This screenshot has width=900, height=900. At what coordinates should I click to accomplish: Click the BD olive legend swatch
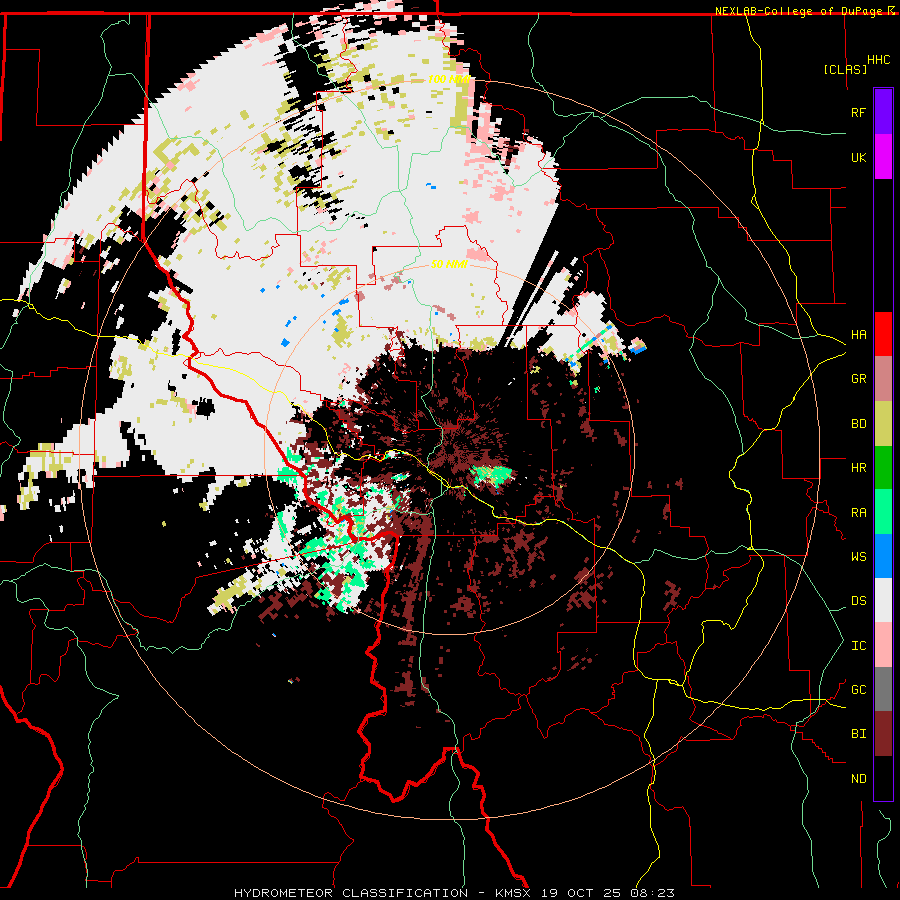883,424
